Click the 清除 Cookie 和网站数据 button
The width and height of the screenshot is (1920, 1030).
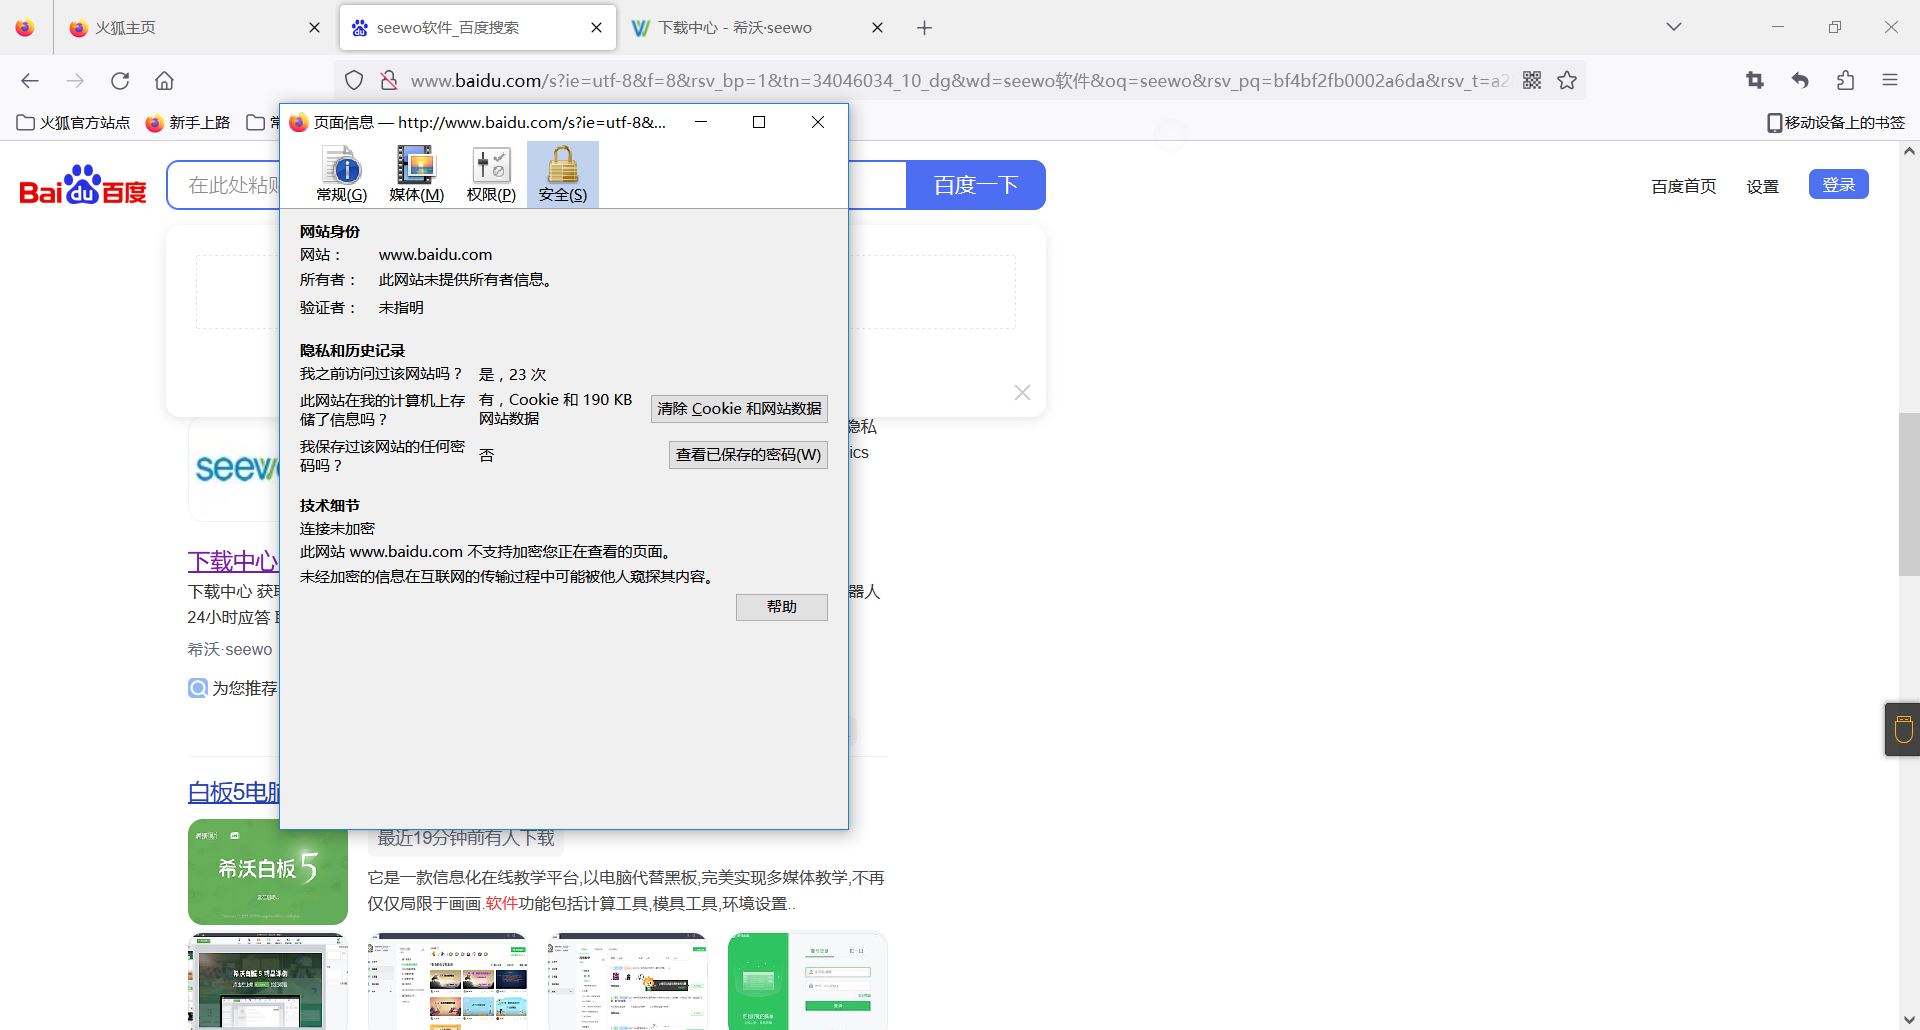tap(739, 409)
